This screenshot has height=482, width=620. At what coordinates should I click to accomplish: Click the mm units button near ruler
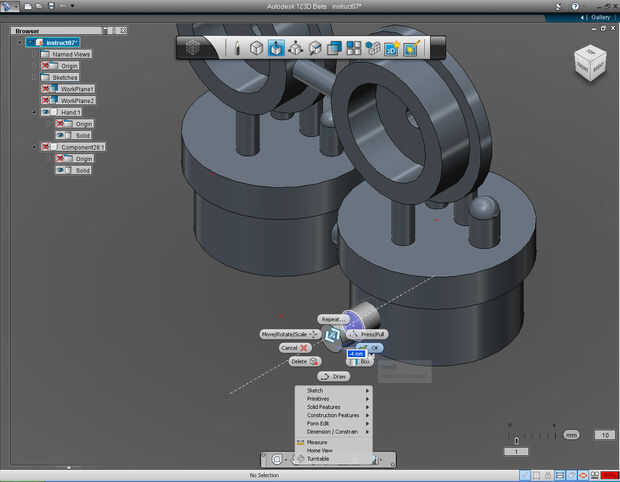coord(571,435)
